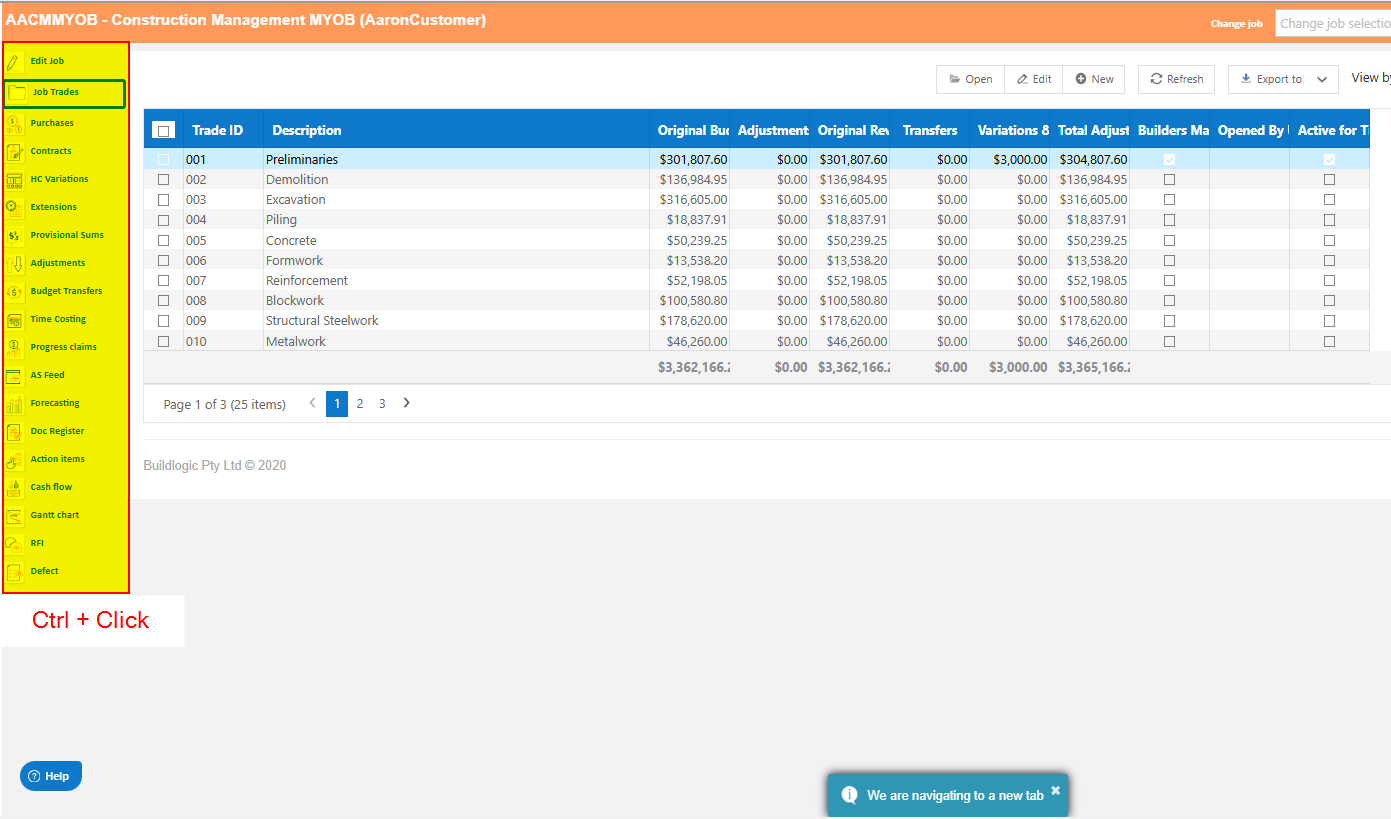Click the AS Feed sidebar icon

[14, 376]
